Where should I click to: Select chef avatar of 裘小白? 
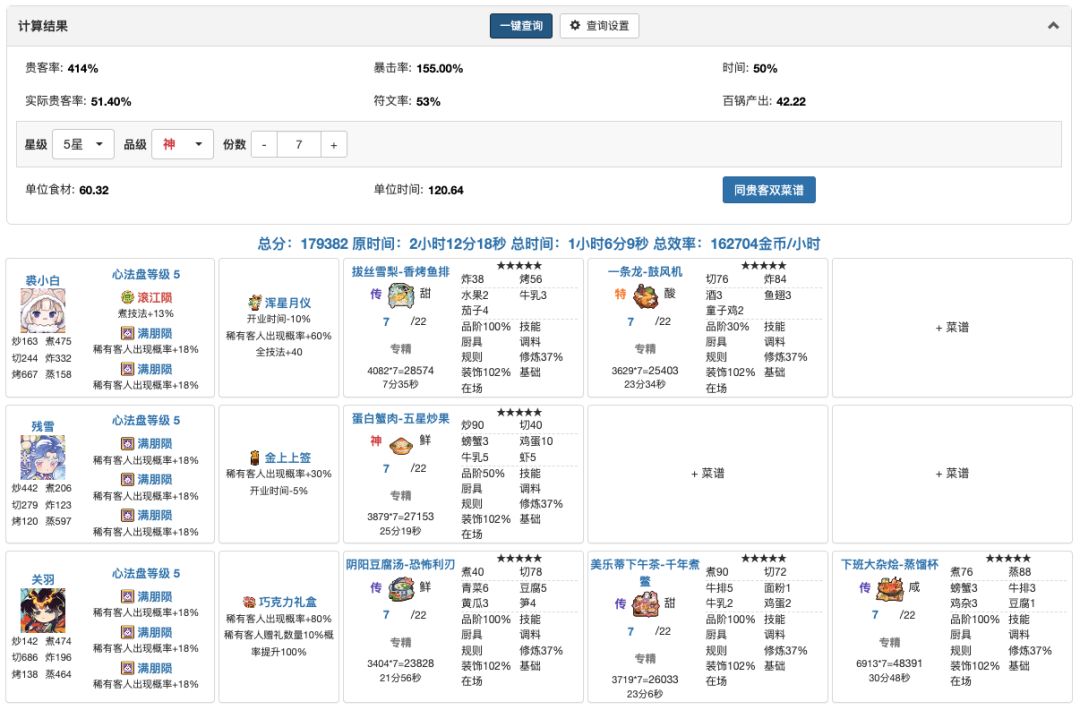pos(43,311)
